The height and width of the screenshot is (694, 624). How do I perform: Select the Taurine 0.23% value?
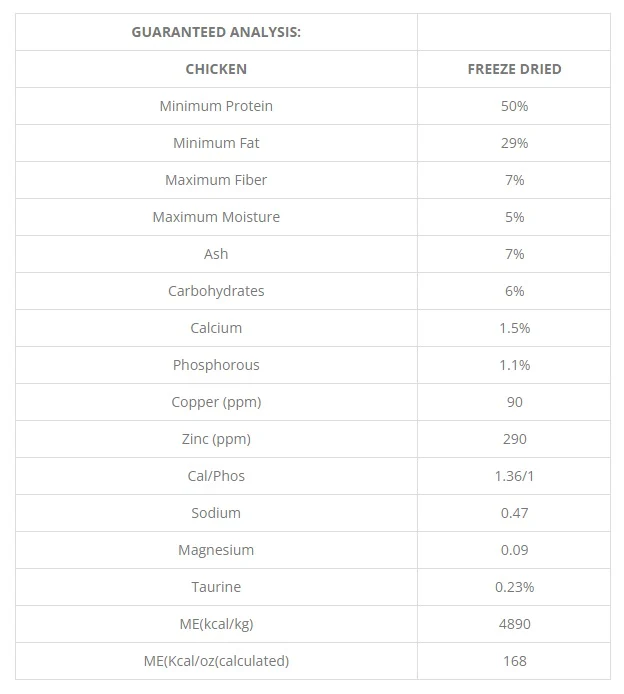point(514,587)
